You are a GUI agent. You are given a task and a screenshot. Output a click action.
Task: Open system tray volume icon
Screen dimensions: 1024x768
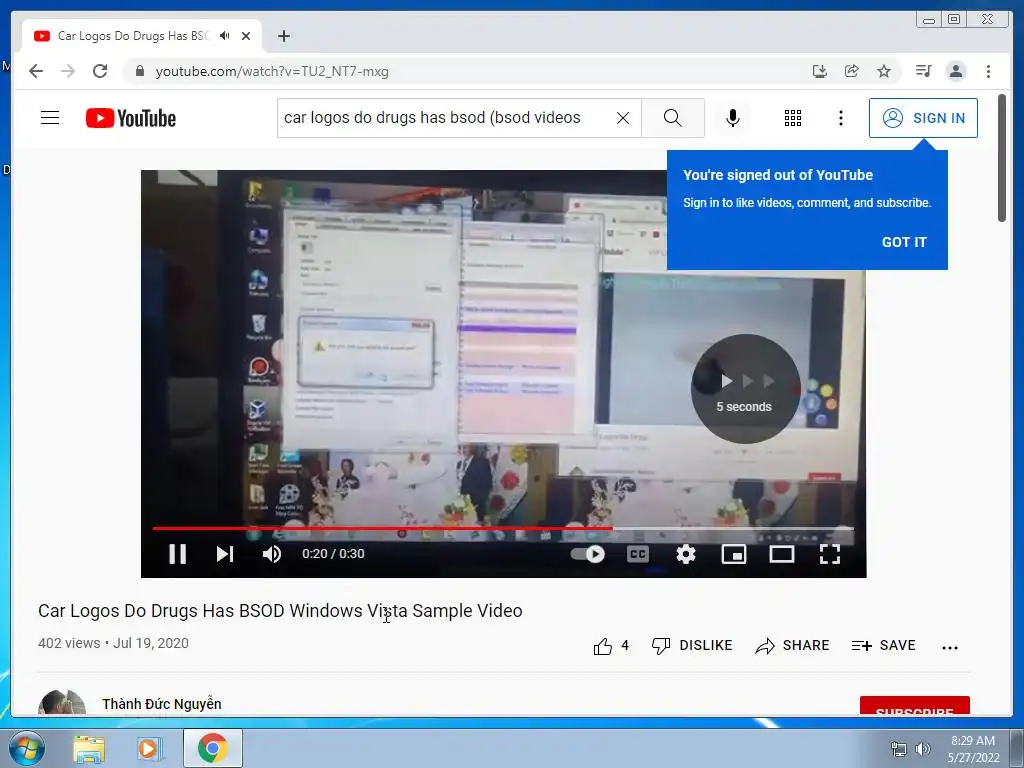pos(923,749)
